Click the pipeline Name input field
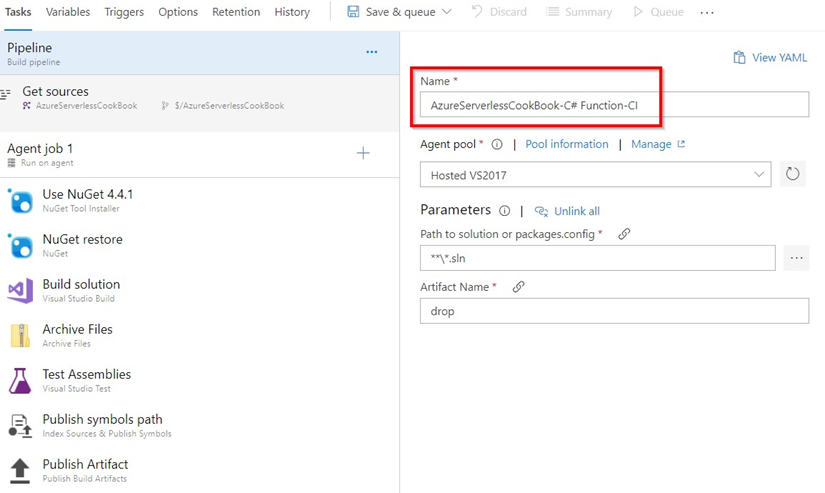Screen dimensions: 825x493 tap(614, 105)
